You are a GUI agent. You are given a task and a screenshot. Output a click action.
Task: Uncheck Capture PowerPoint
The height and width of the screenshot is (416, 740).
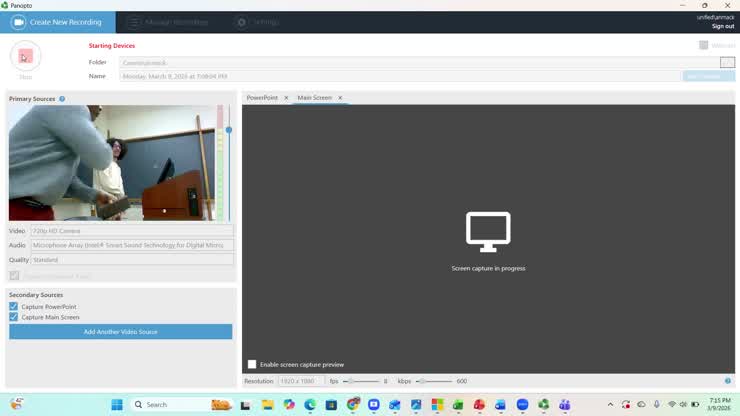click(x=13, y=306)
